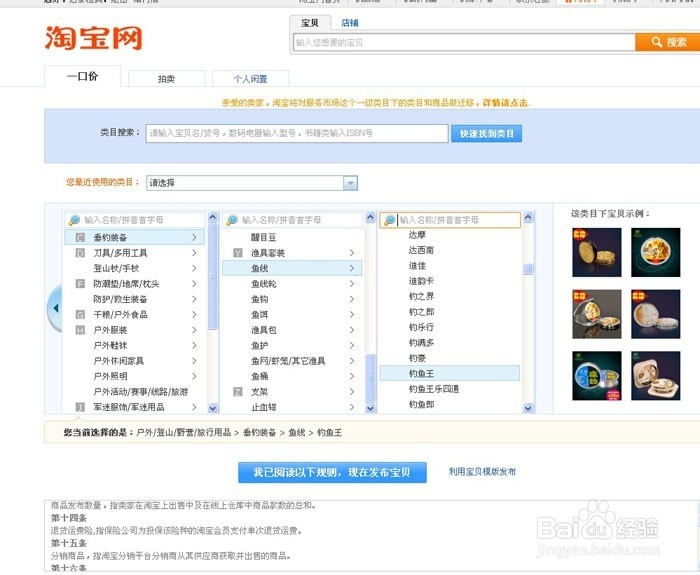Viewport: 700px width, 575px height.
Task: Click the magnifier icon in third category column
Action: point(389,220)
